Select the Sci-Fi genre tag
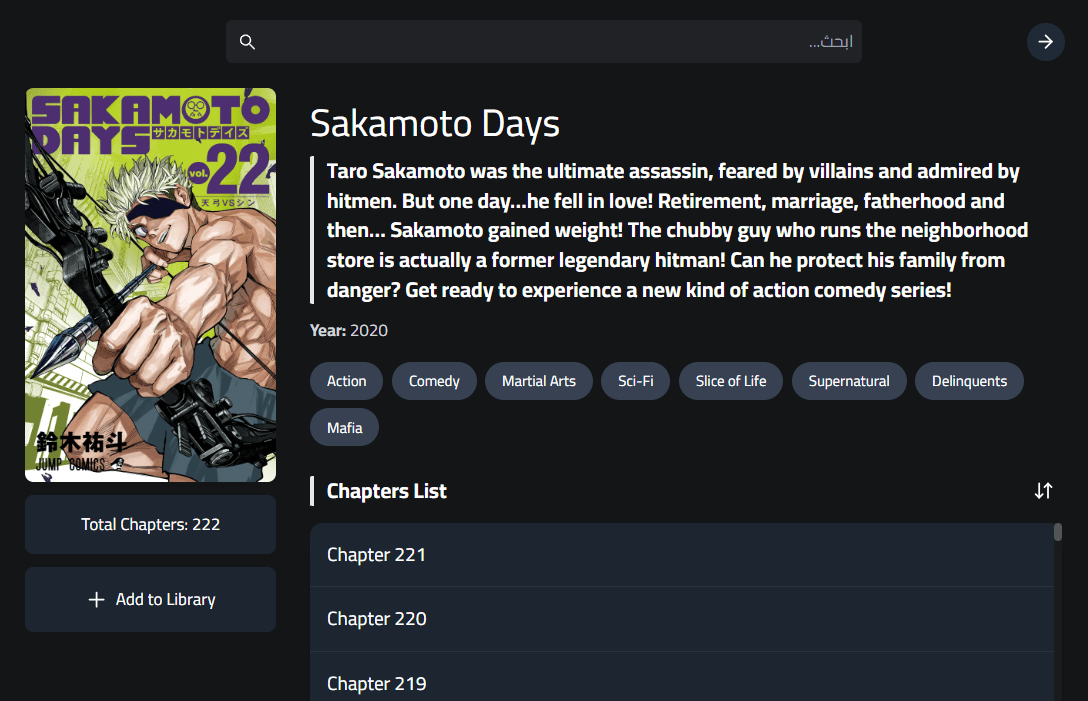This screenshot has height=701, width=1088. coord(635,381)
